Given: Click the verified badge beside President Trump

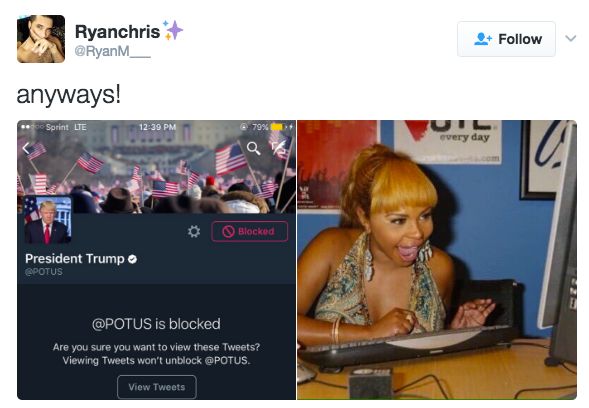Looking at the screenshot, I should [x=132, y=259].
